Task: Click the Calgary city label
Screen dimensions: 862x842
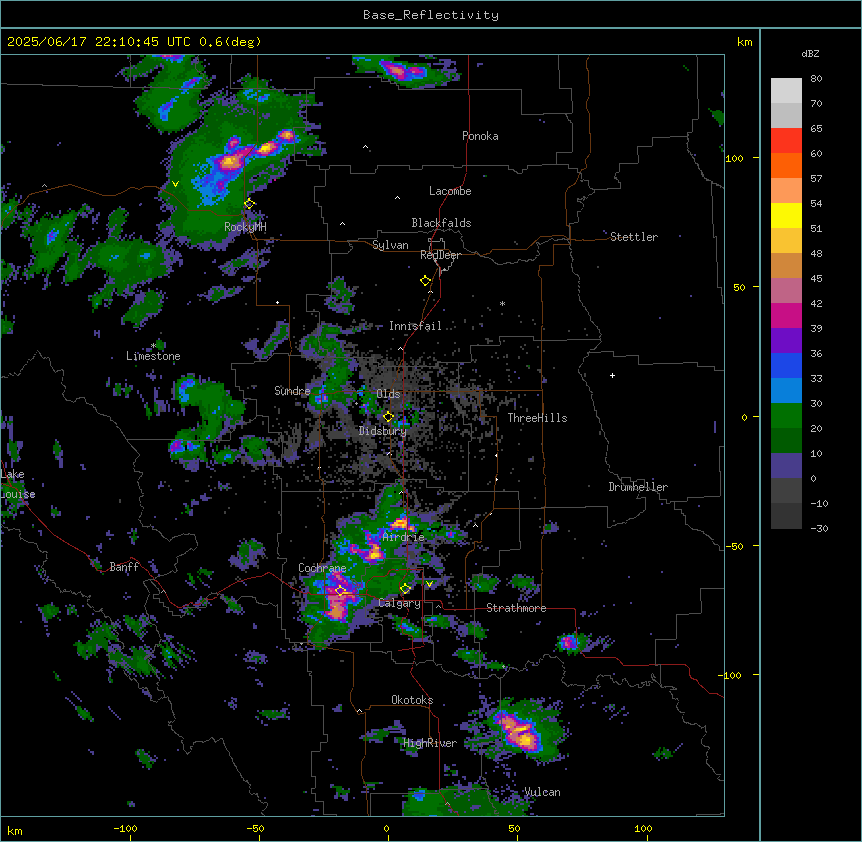Action: (x=400, y=603)
